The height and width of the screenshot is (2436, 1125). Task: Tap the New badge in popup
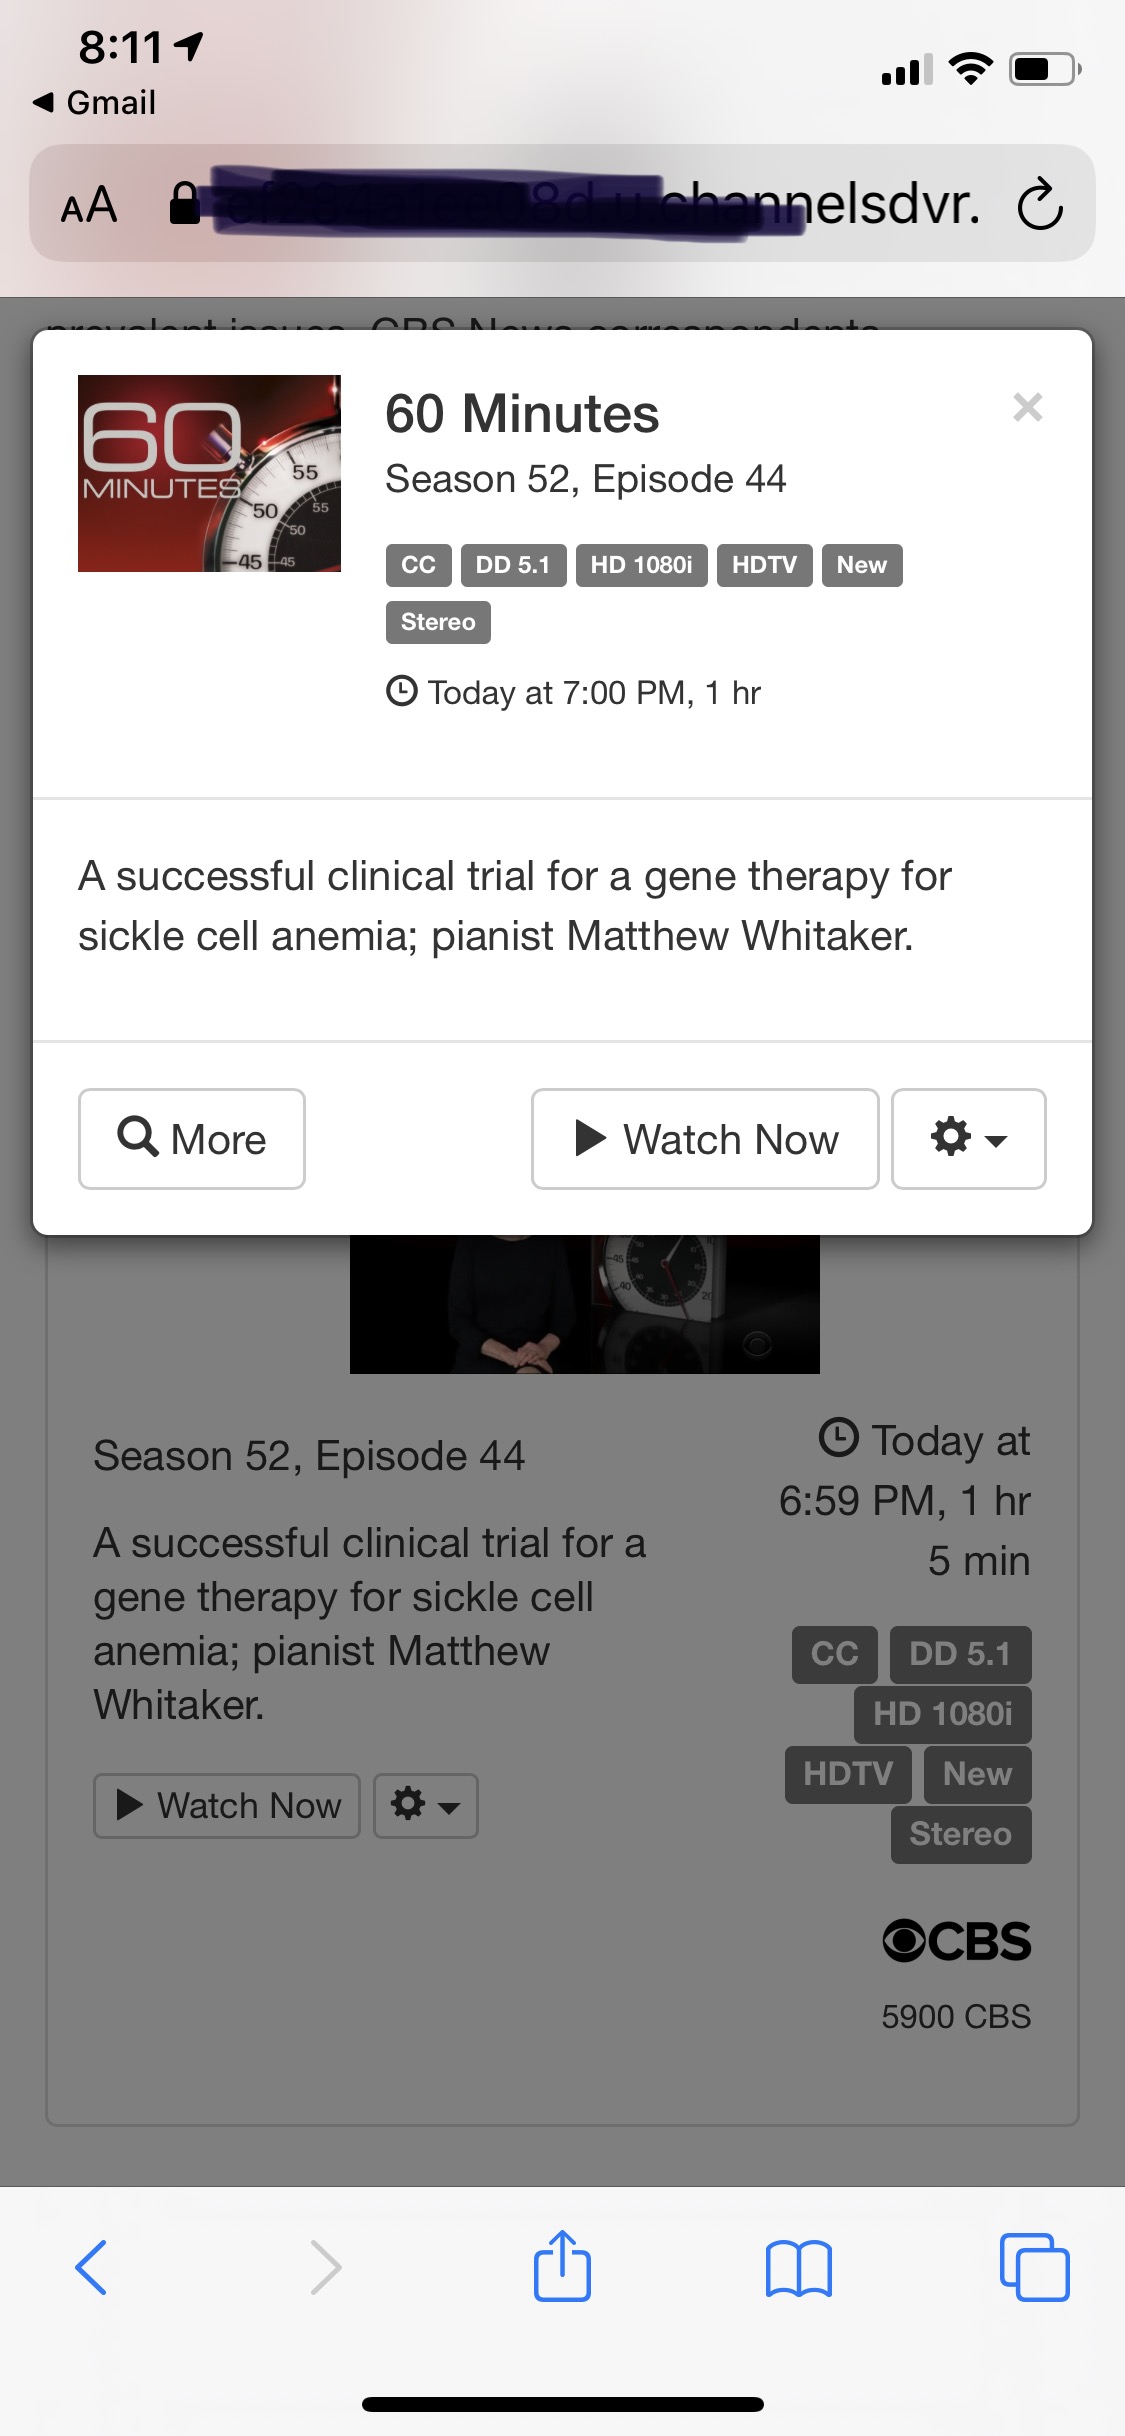(x=861, y=565)
